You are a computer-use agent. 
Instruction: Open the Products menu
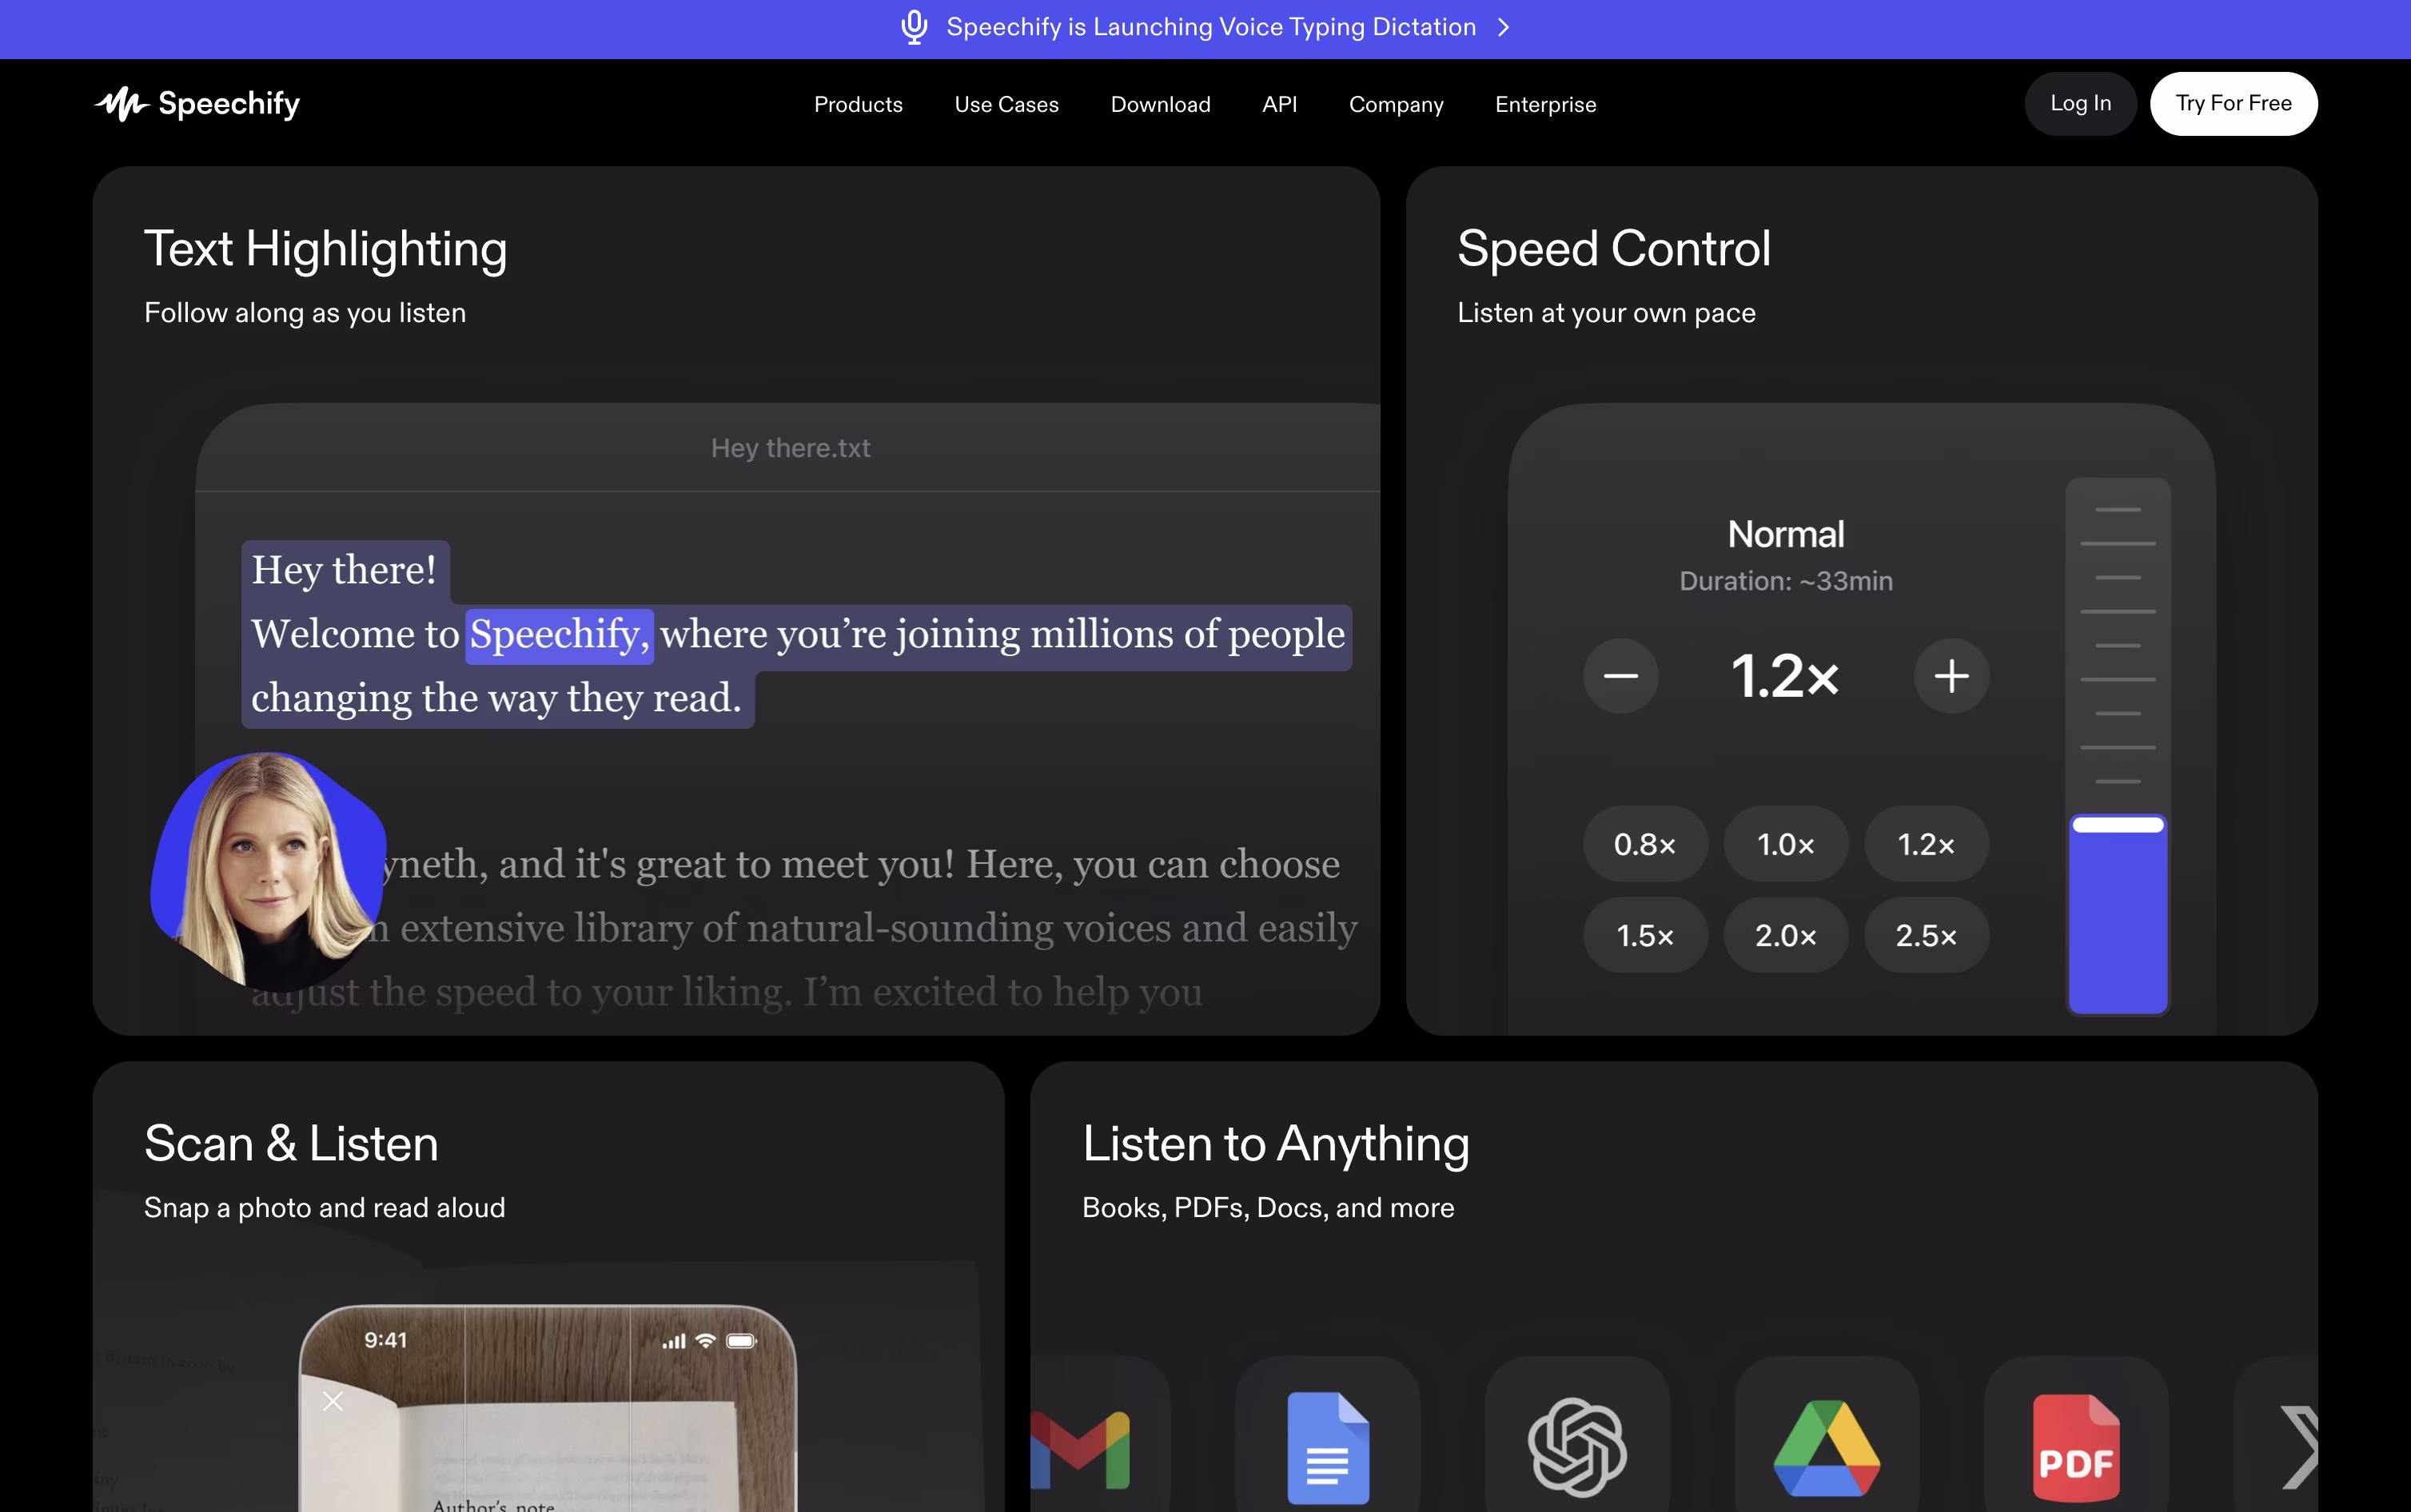point(858,104)
